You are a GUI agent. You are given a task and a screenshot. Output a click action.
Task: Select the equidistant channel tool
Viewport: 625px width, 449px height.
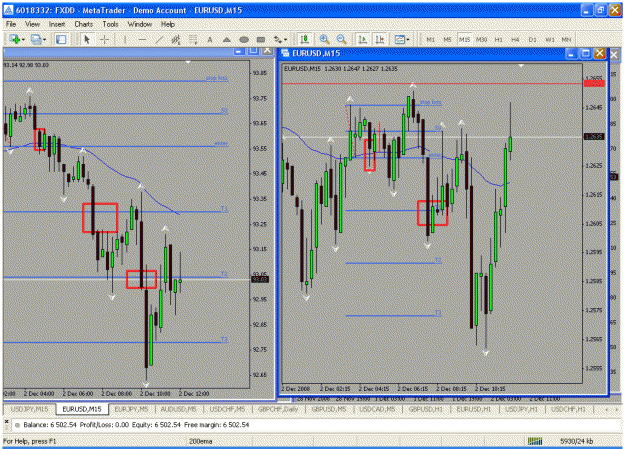click(176, 39)
